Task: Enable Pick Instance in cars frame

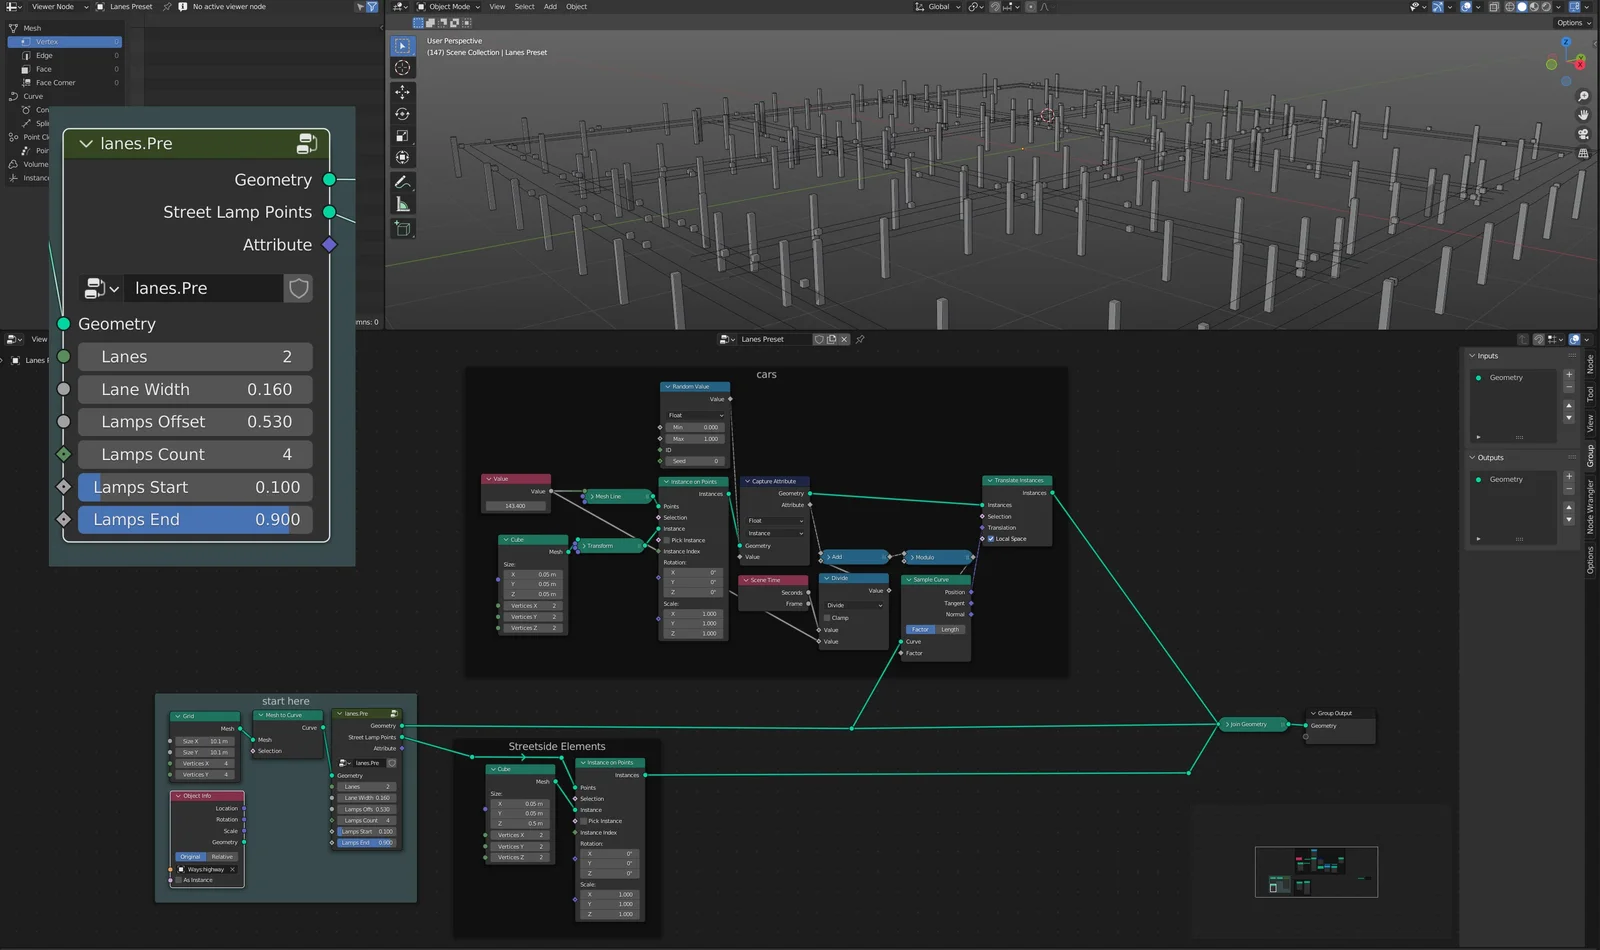Action: click(x=667, y=540)
